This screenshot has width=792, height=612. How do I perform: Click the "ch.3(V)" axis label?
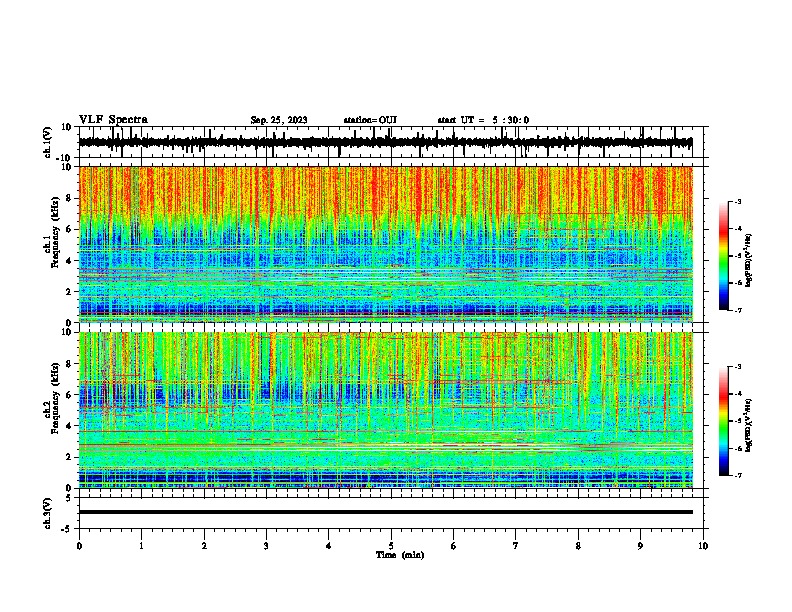(x=48, y=514)
